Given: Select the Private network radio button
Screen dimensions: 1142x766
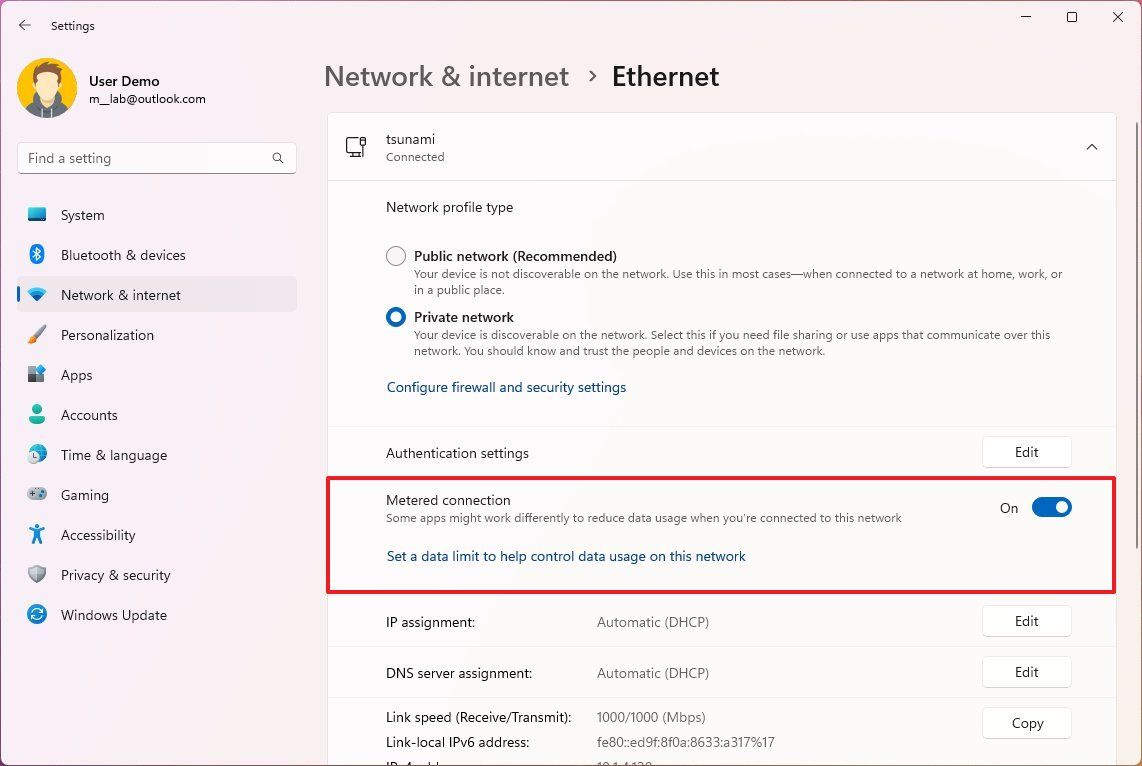Looking at the screenshot, I should (x=395, y=317).
